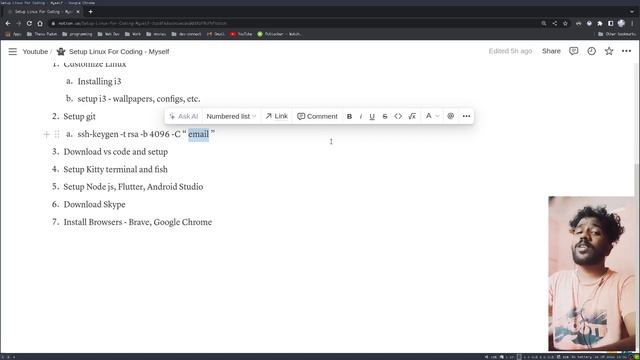
Task: Open the Apps bookmarks shortcut
Action: (13, 34)
